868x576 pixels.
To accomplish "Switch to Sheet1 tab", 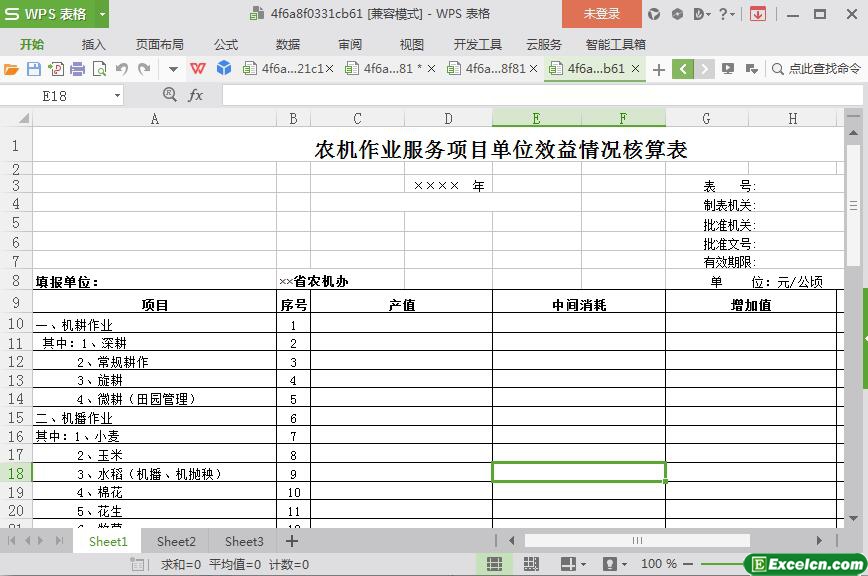I will pos(108,541).
